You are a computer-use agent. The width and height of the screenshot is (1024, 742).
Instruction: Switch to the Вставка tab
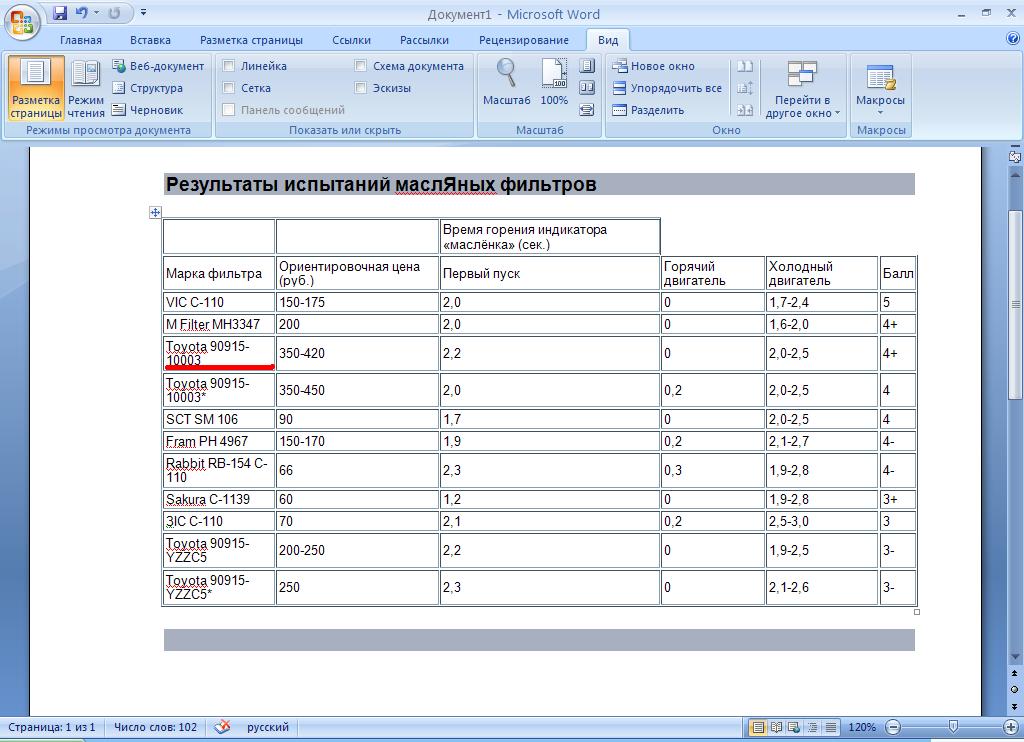pyautogui.click(x=150, y=40)
